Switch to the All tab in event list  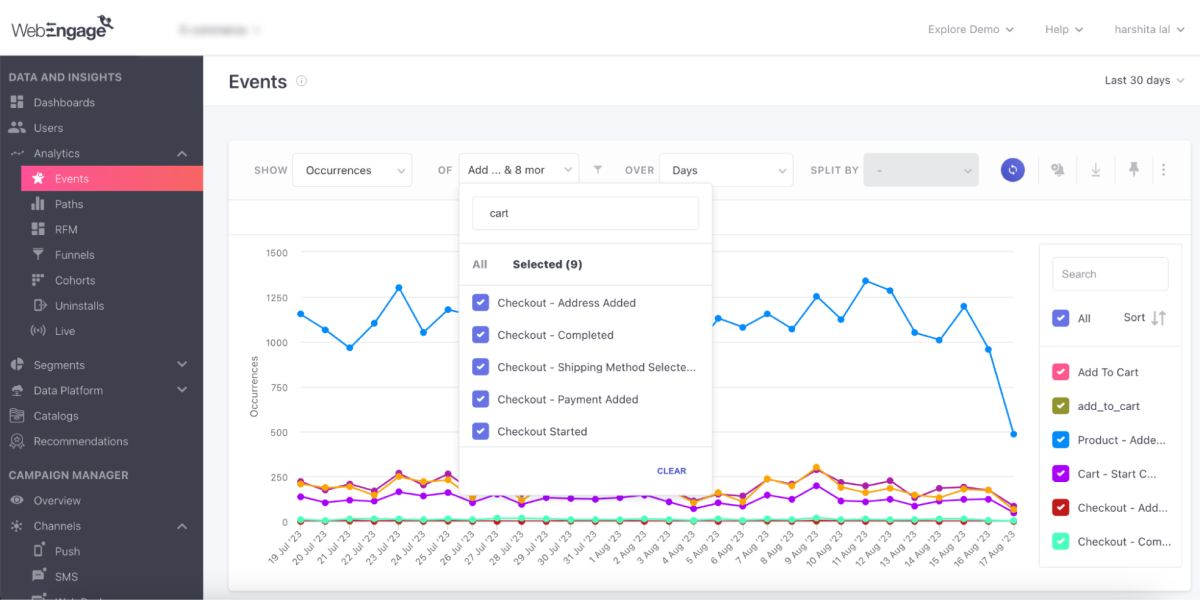tap(480, 265)
